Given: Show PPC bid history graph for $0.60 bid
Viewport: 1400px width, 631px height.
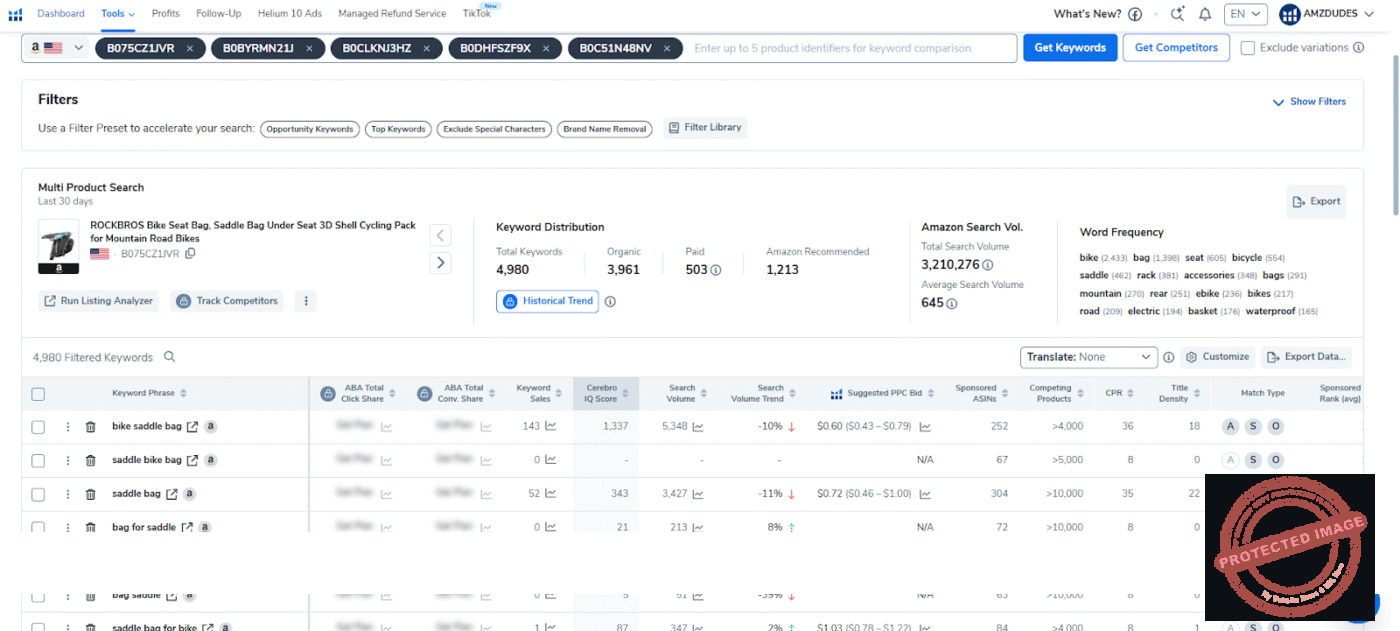Looking at the screenshot, I should click(x=925, y=427).
